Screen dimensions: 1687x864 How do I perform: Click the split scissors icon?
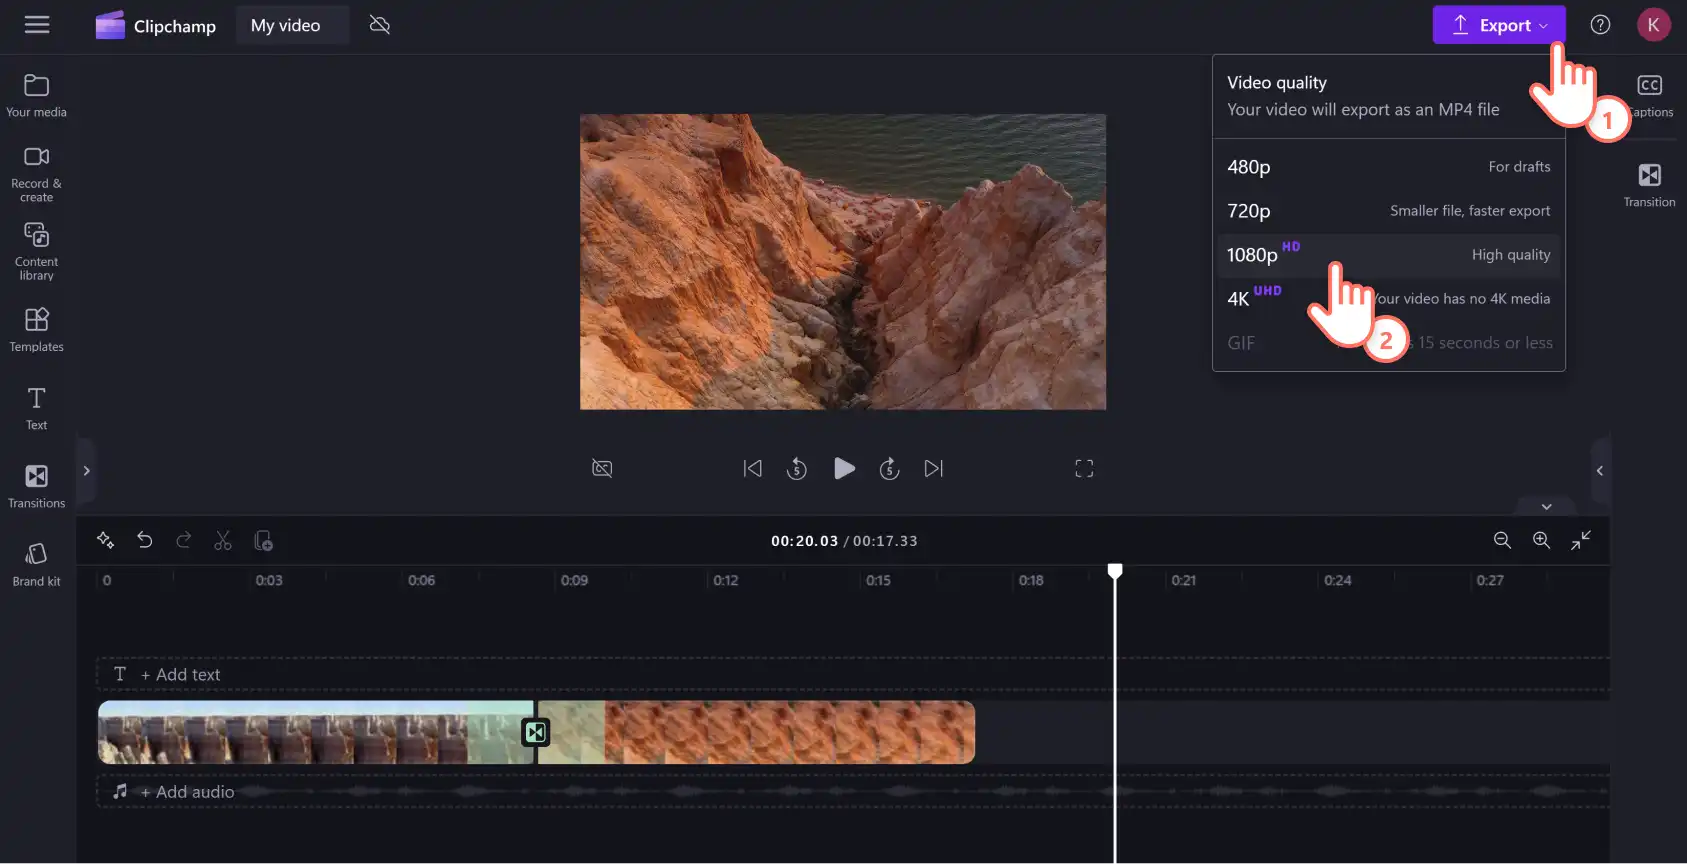click(x=223, y=541)
